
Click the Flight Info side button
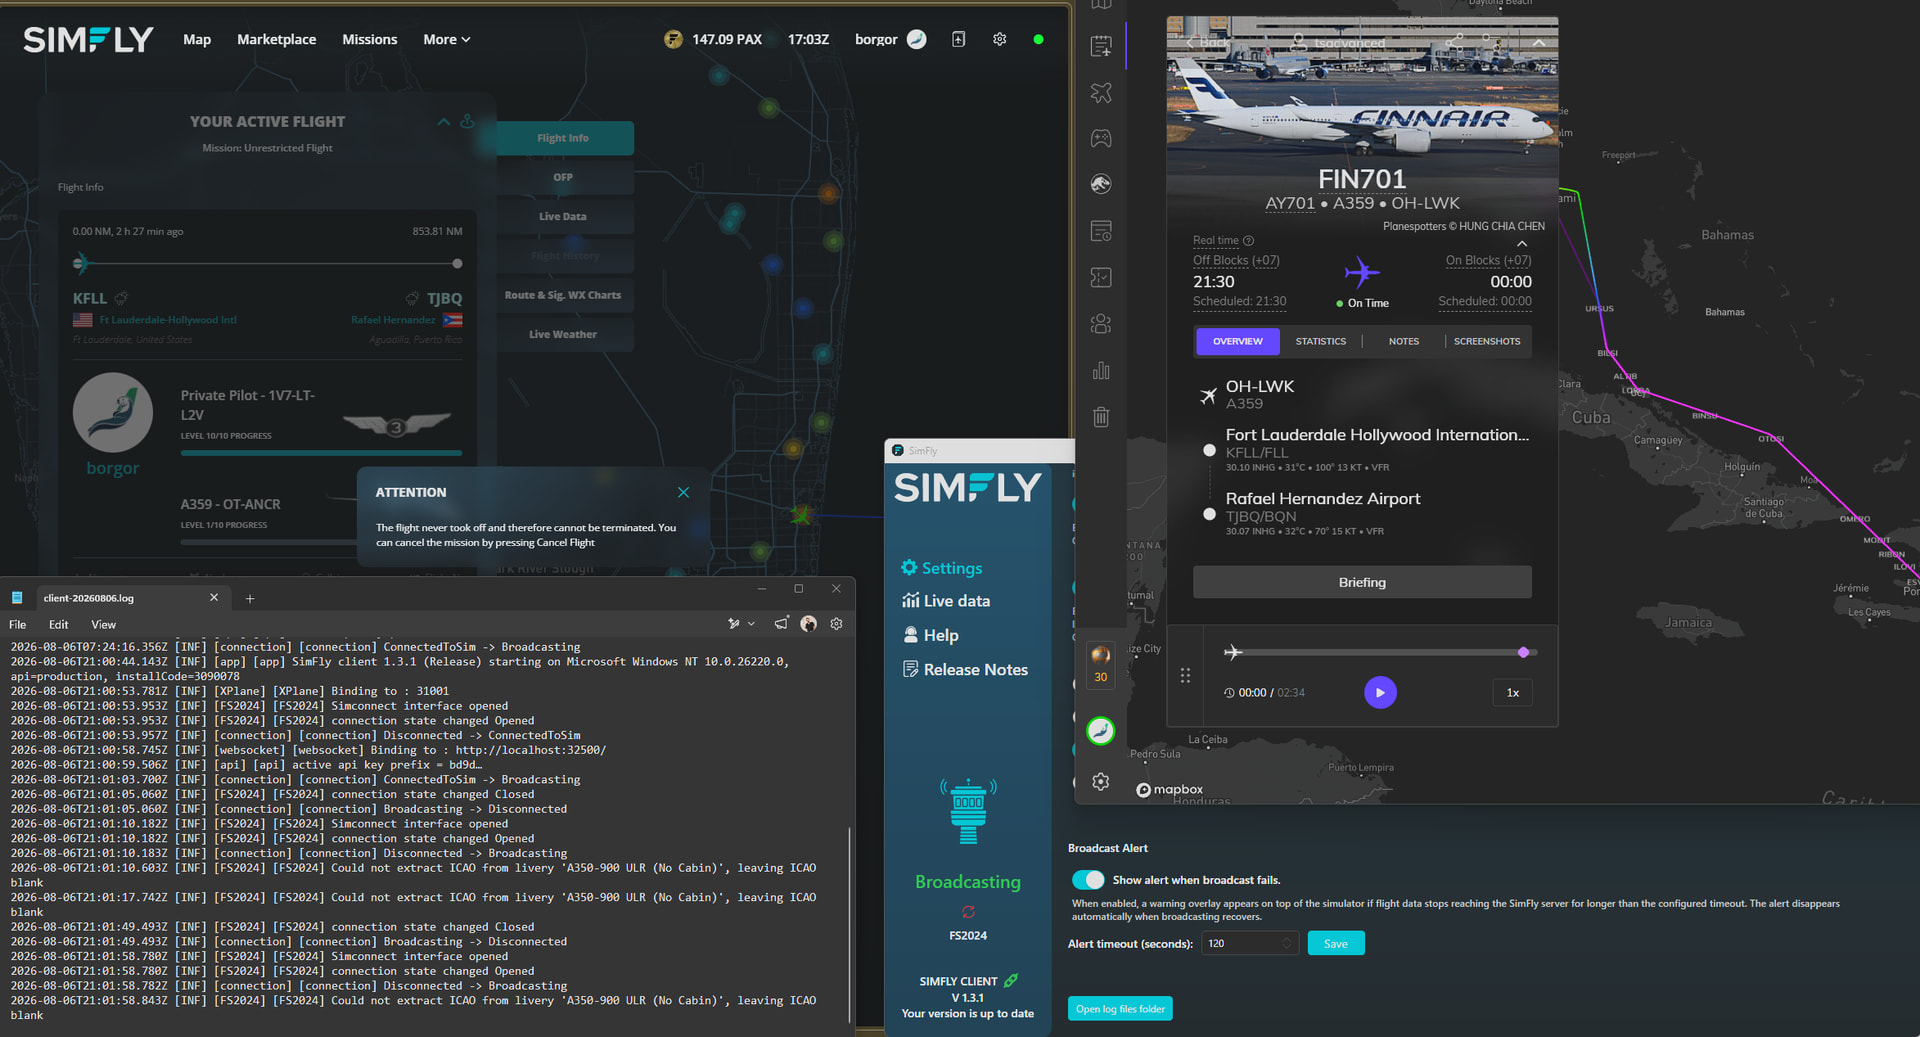pos(563,138)
